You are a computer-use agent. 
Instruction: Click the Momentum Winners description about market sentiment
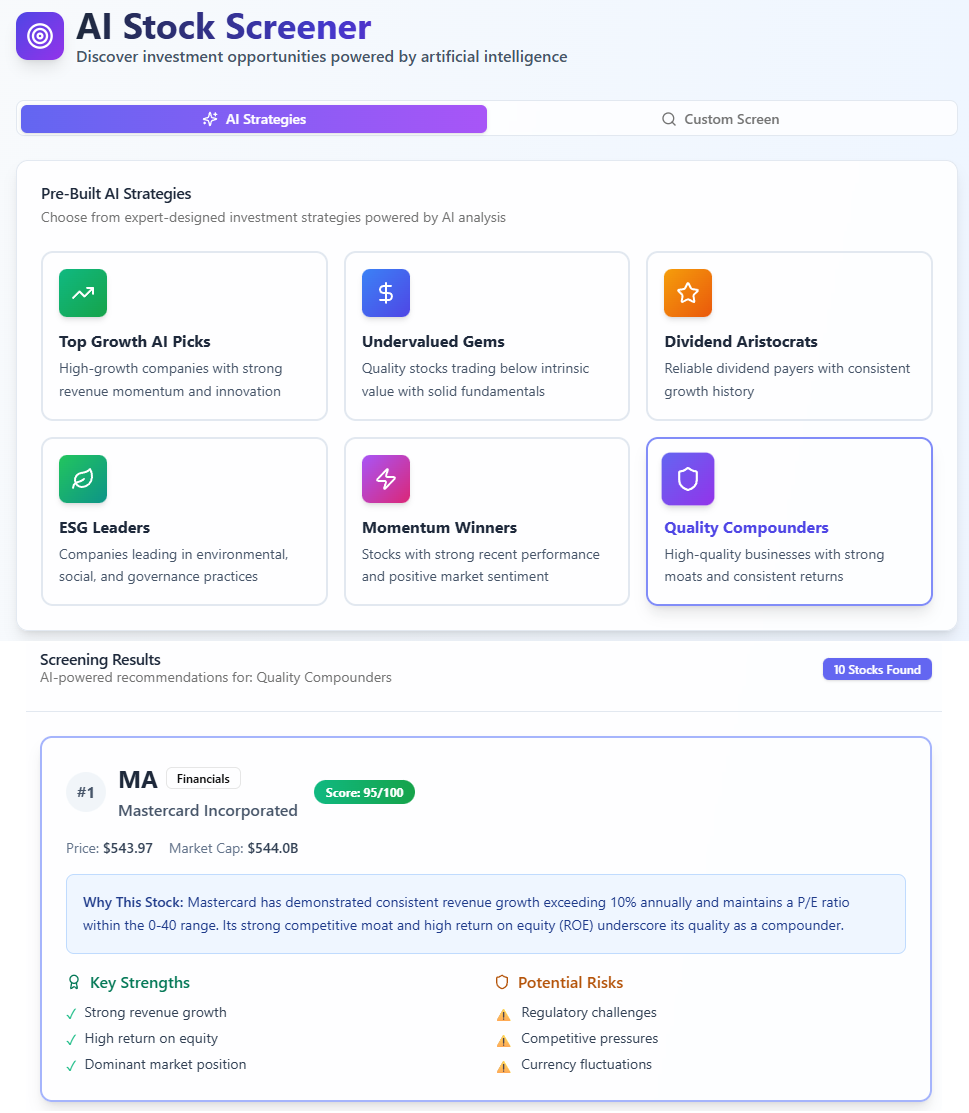481,565
